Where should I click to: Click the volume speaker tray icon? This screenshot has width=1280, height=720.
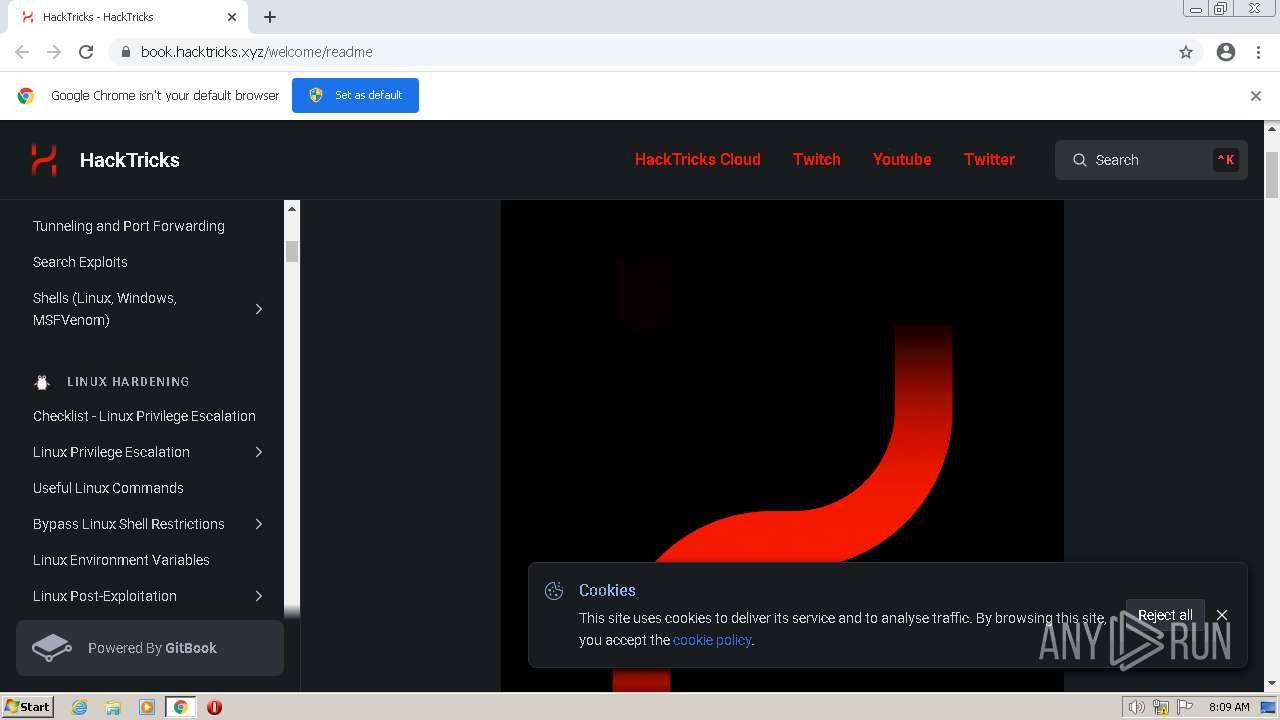pyautogui.click(x=1136, y=707)
